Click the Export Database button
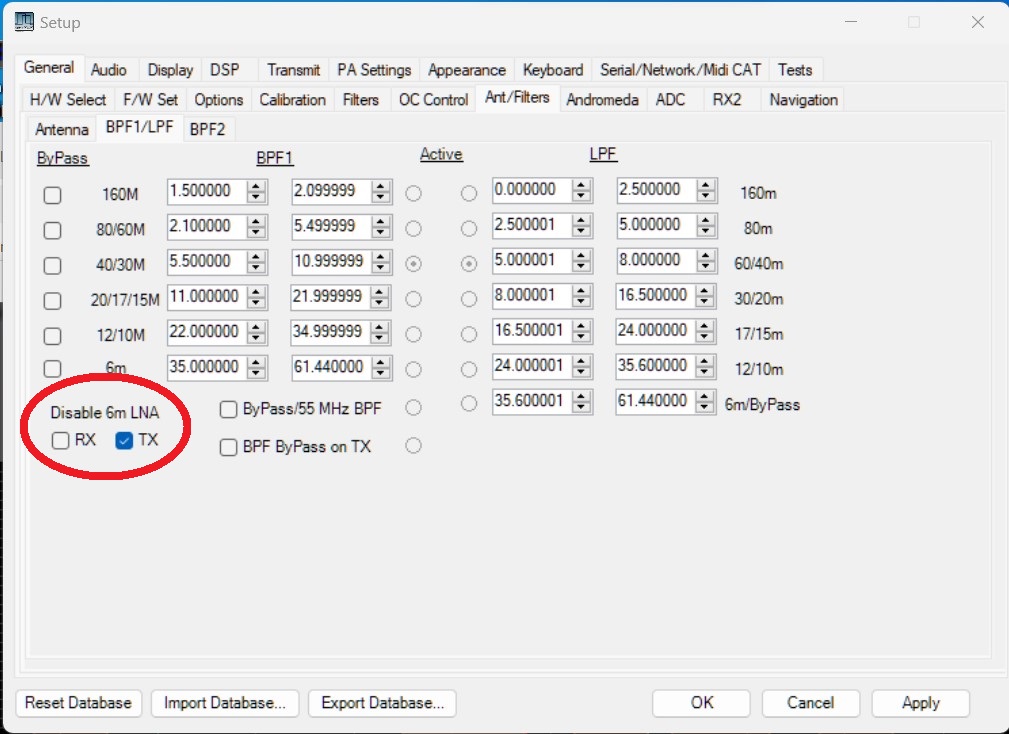Screen dimensions: 1009x734 point(382,703)
